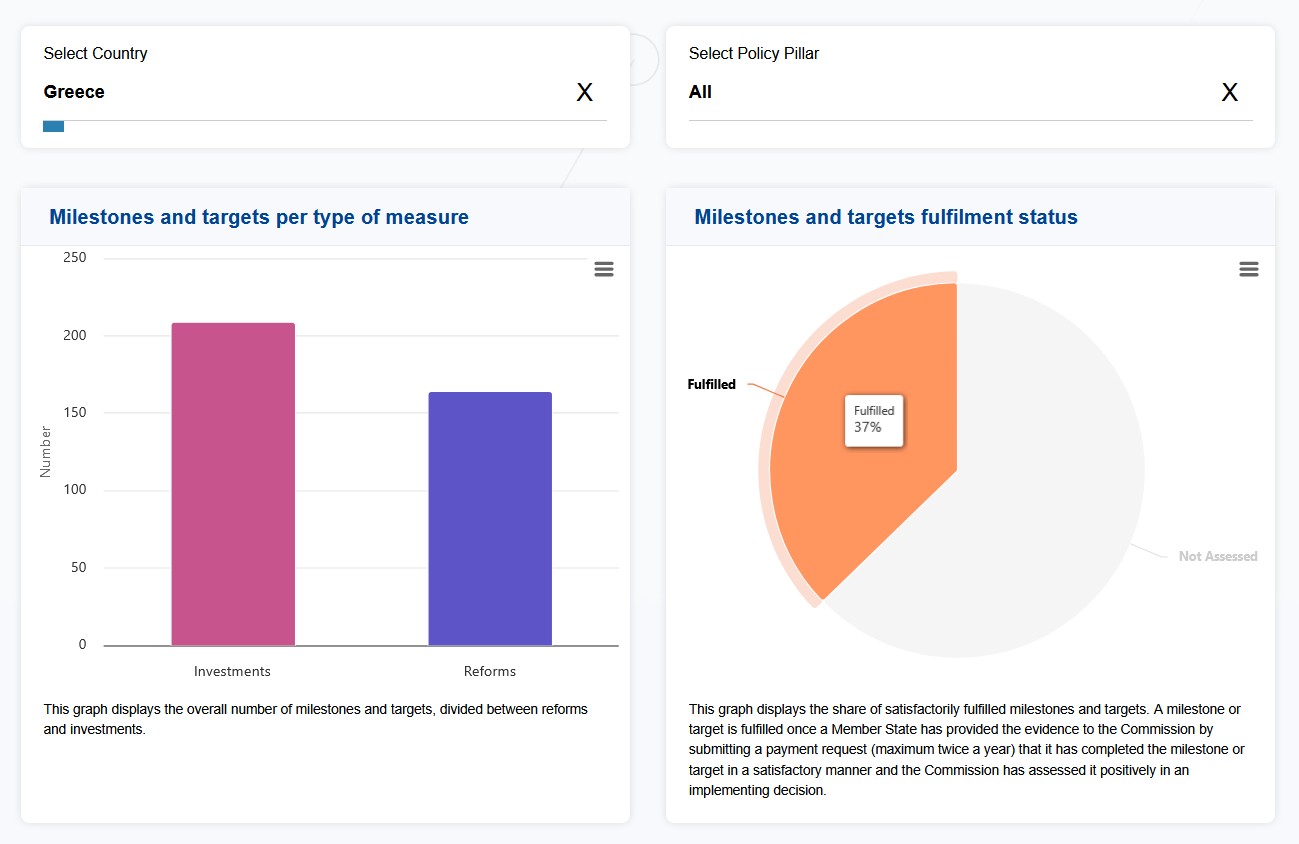Select the purple Reforms bar

490,518
